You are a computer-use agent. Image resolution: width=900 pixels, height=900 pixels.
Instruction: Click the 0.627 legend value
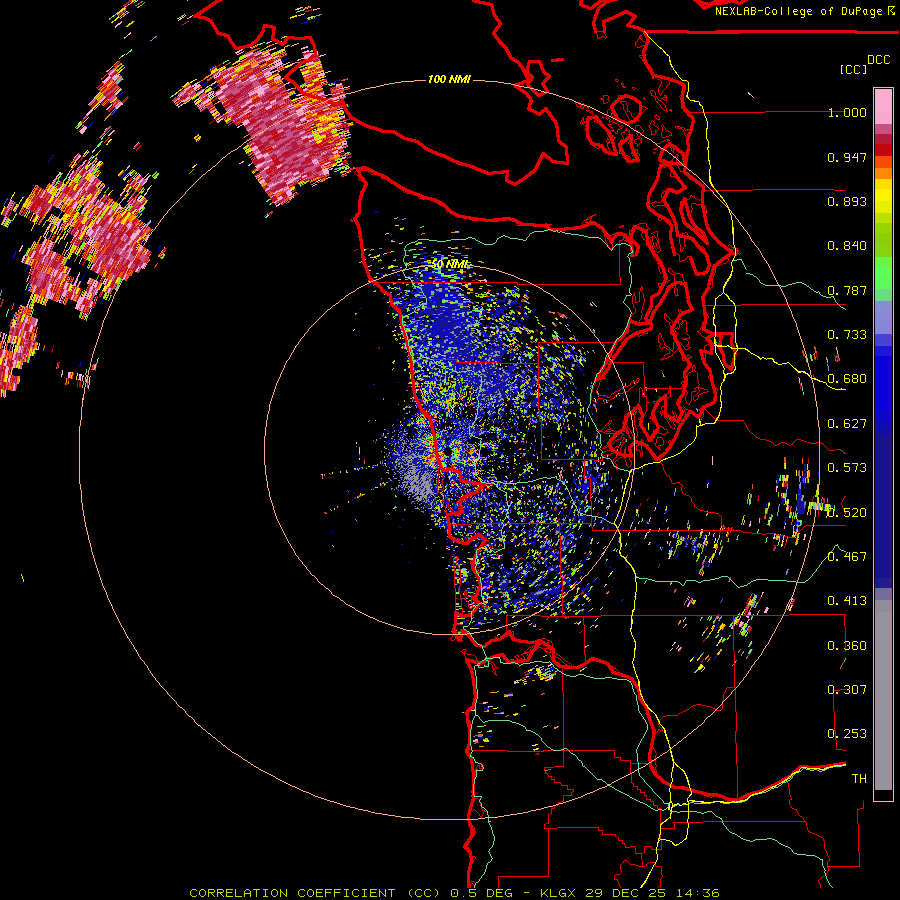(x=847, y=424)
